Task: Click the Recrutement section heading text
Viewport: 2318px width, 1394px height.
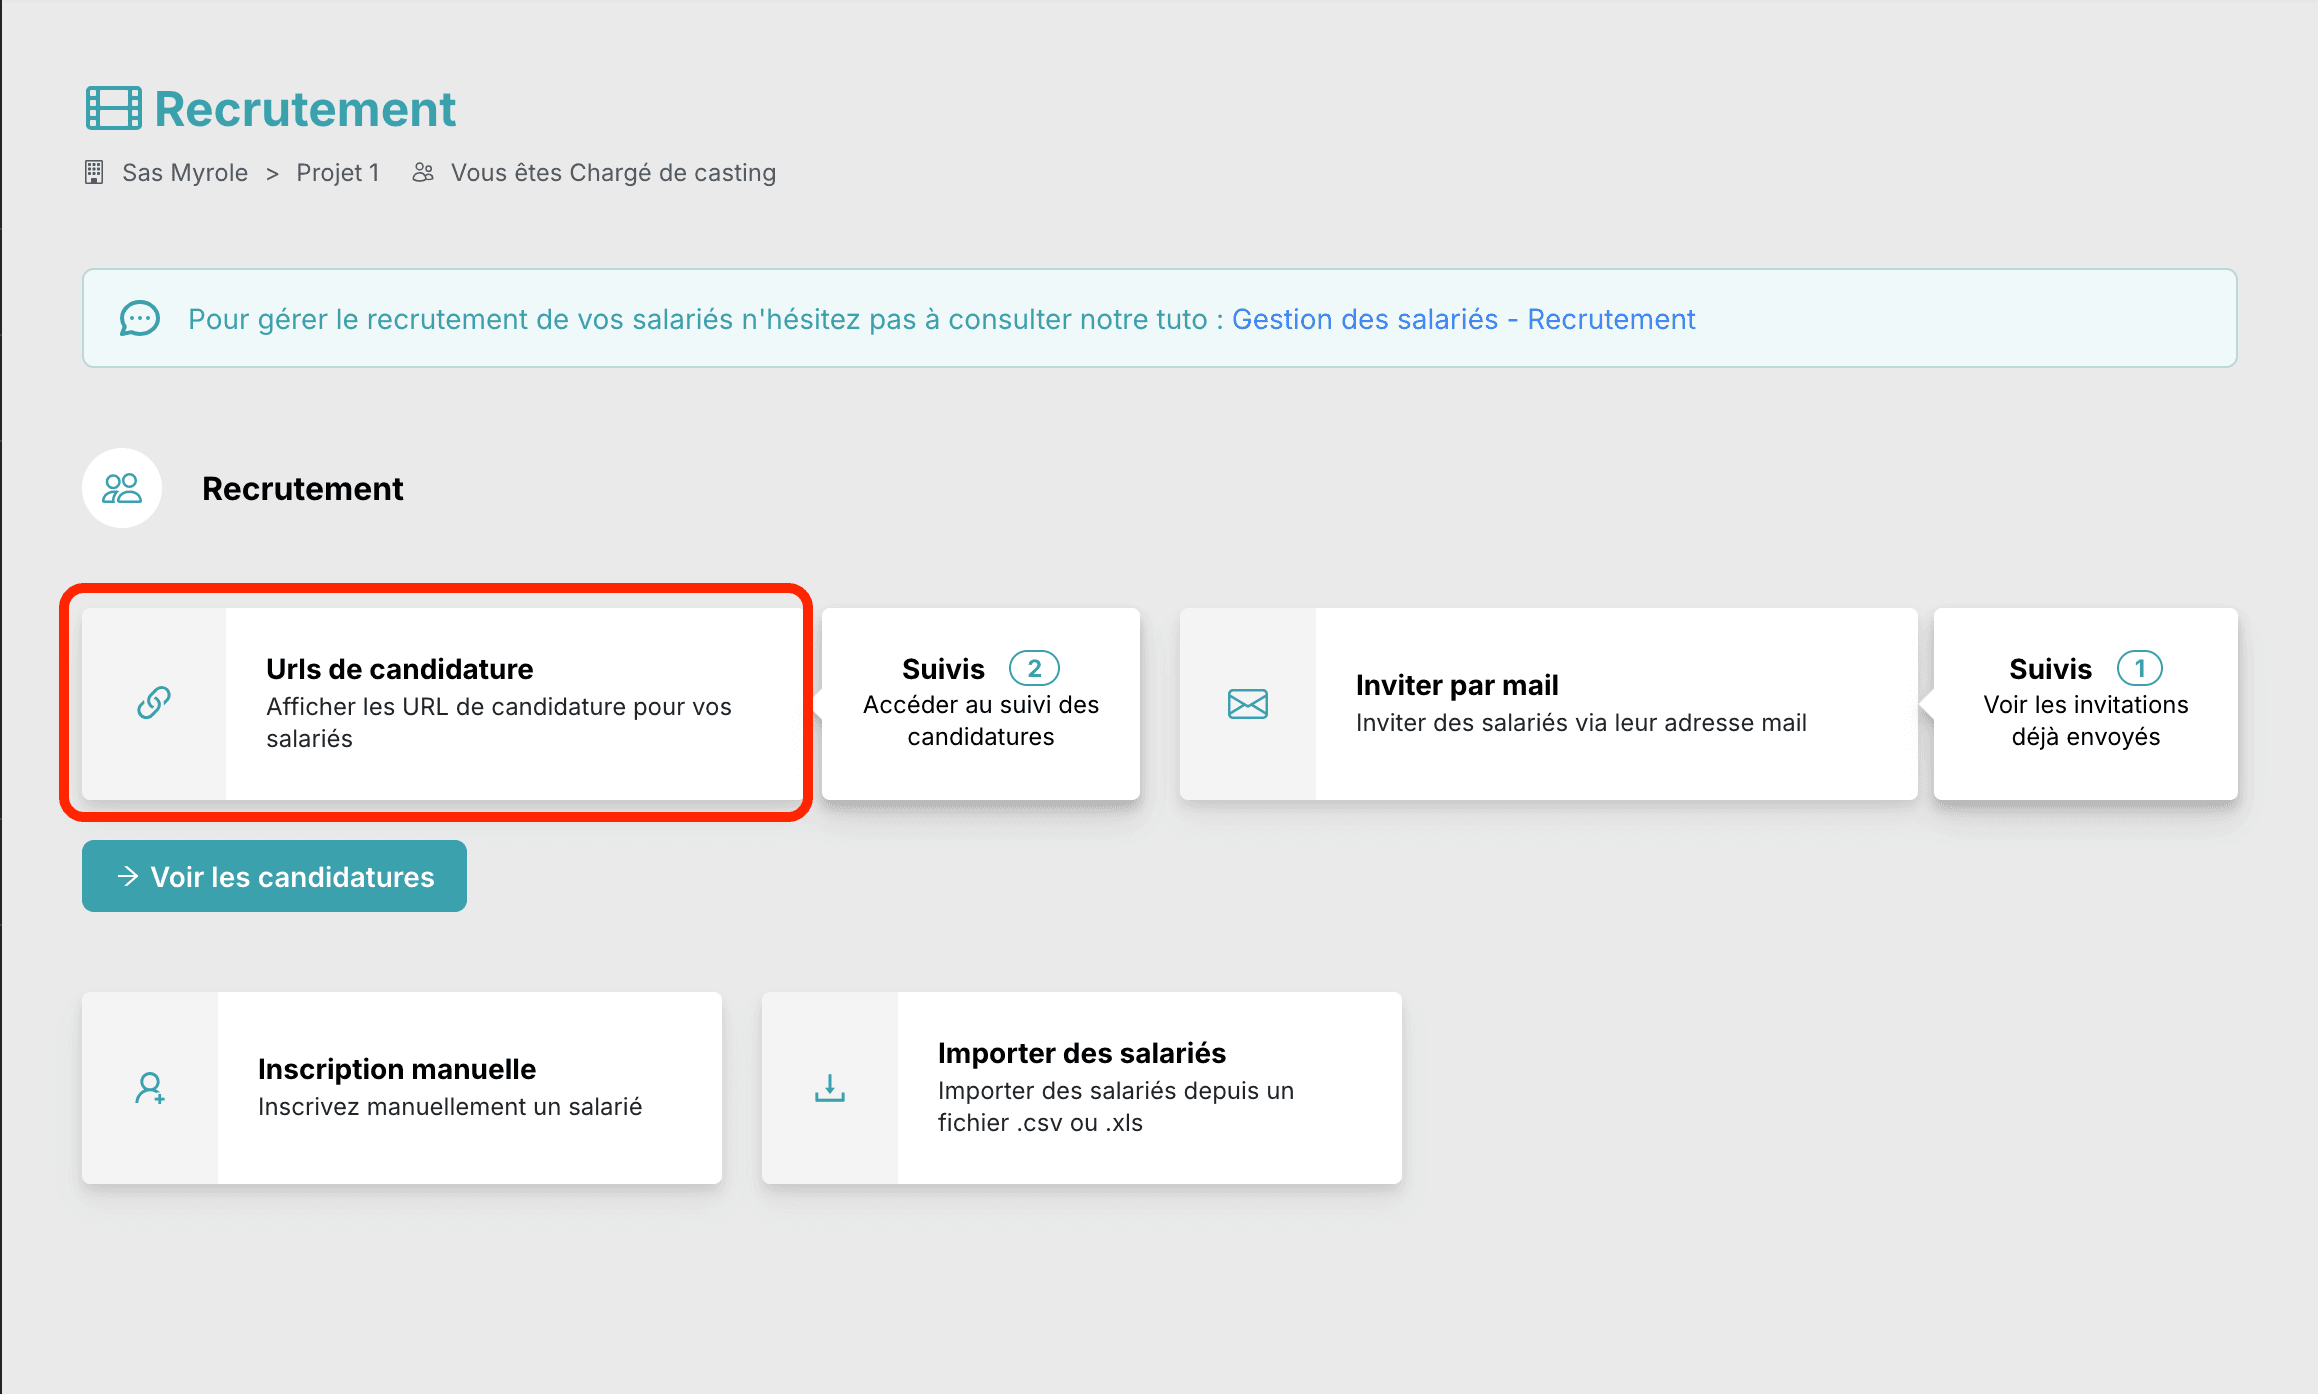Action: 303,488
